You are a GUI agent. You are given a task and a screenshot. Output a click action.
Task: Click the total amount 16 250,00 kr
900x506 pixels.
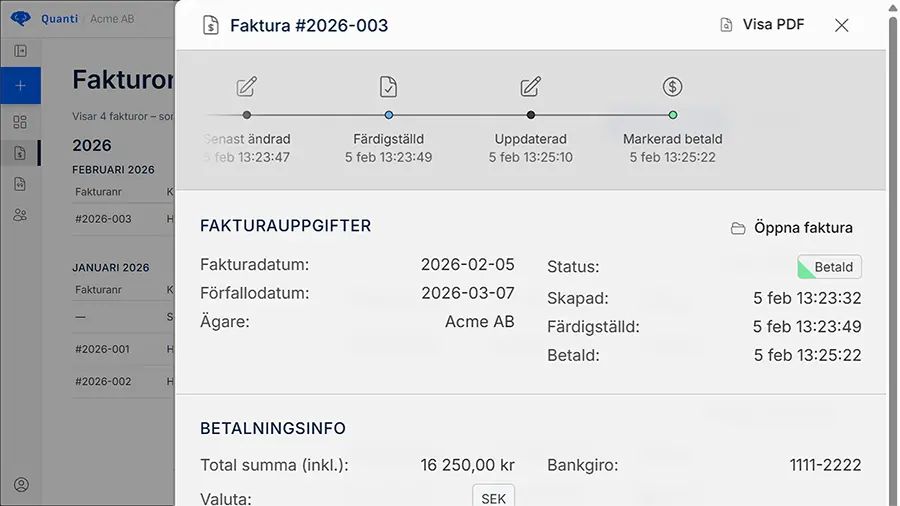tap(467, 465)
